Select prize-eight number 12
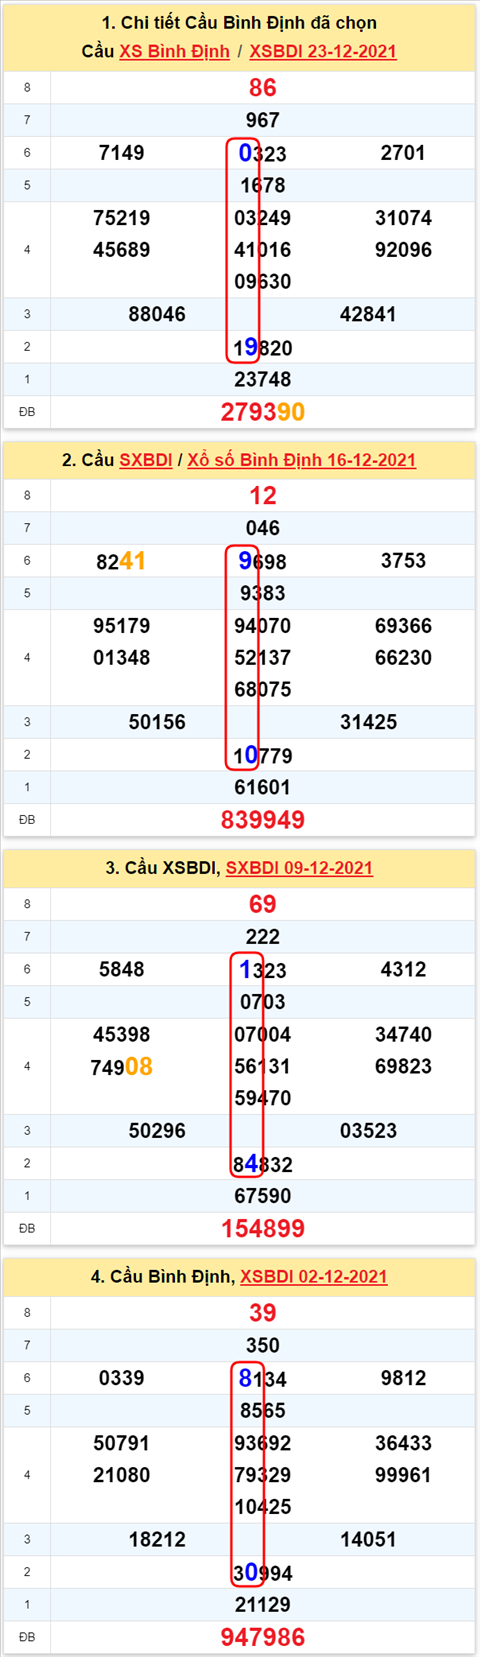 pos(263,496)
